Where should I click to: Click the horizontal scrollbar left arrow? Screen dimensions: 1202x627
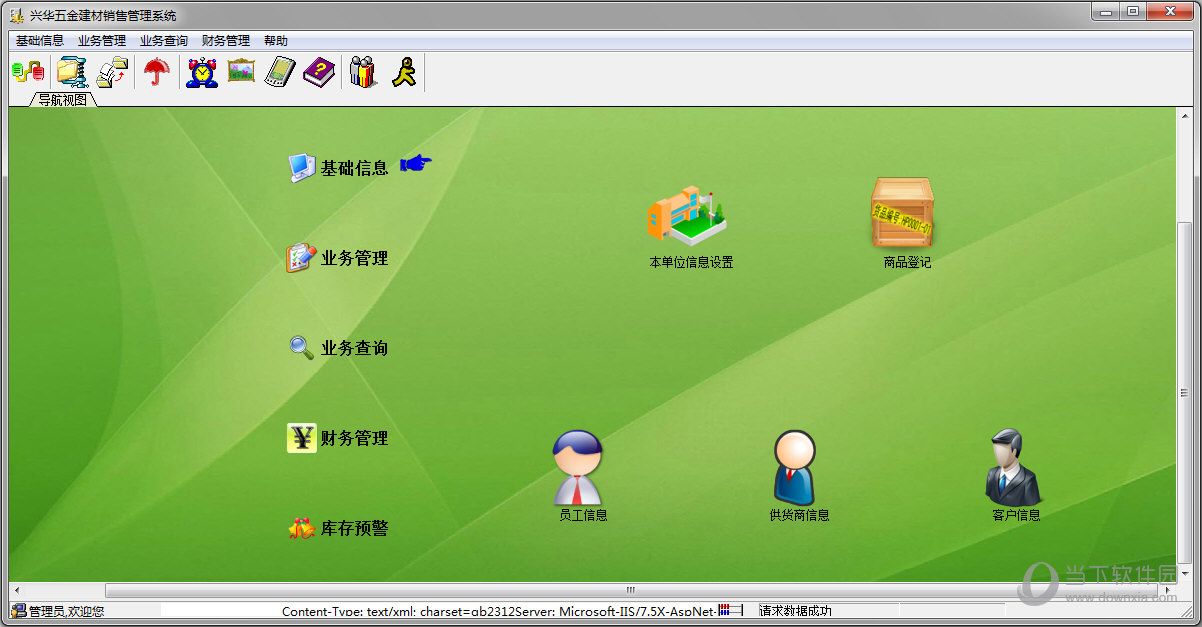click(x=17, y=590)
